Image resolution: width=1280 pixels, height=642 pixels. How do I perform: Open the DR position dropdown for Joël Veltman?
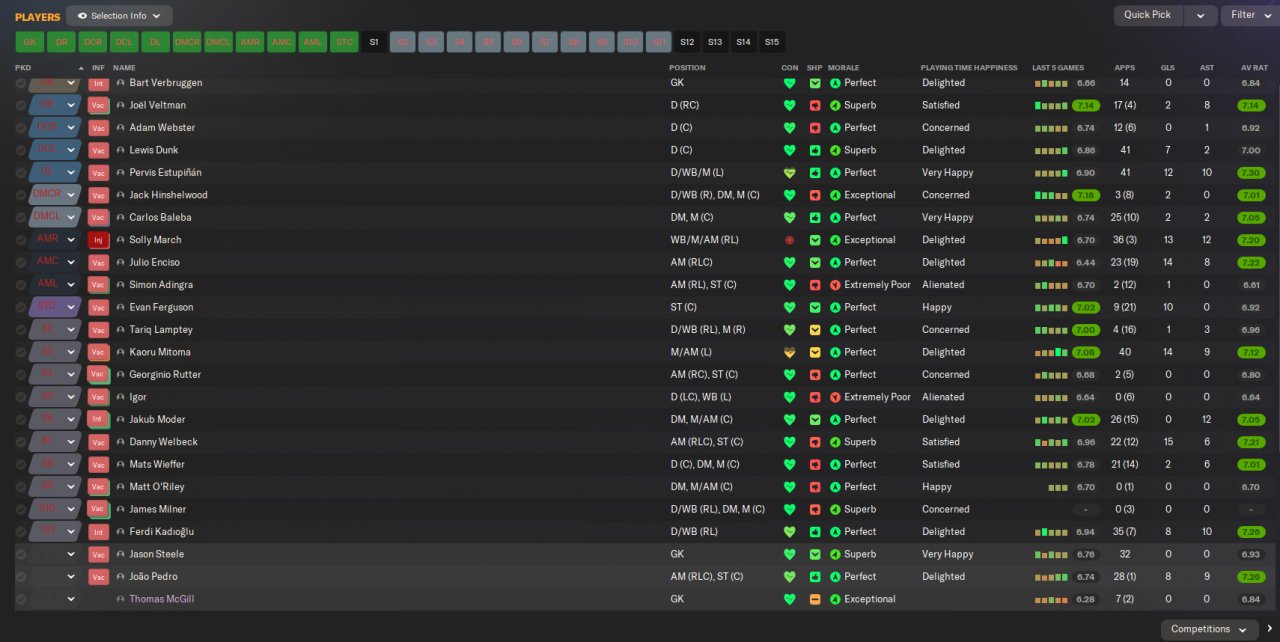(55, 105)
